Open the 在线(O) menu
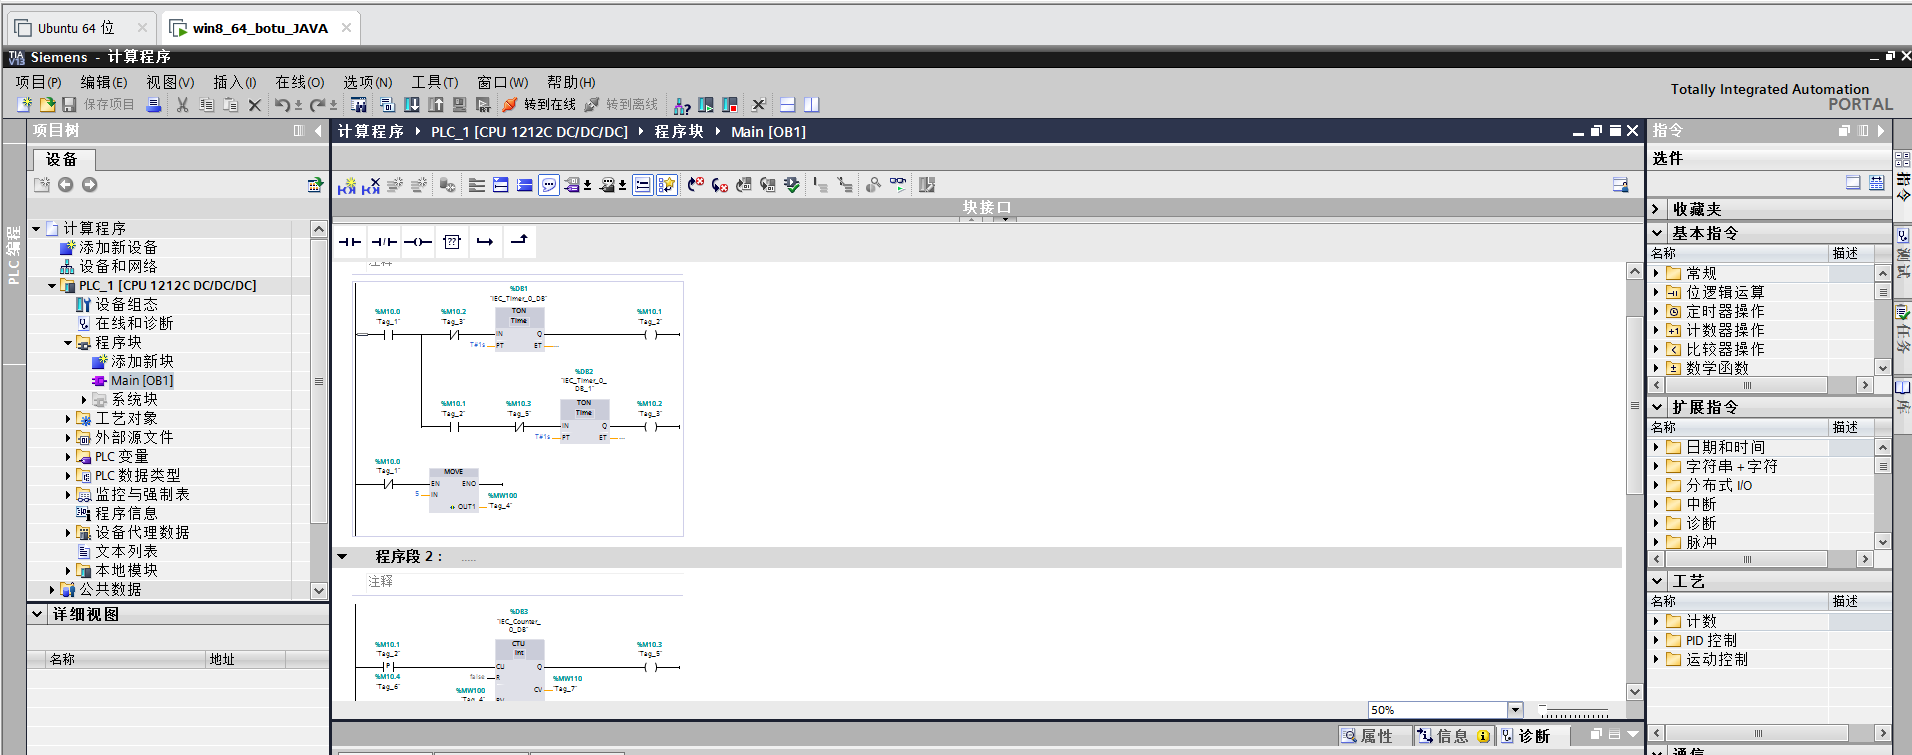Viewport: 1912px width, 755px height. (x=299, y=82)
